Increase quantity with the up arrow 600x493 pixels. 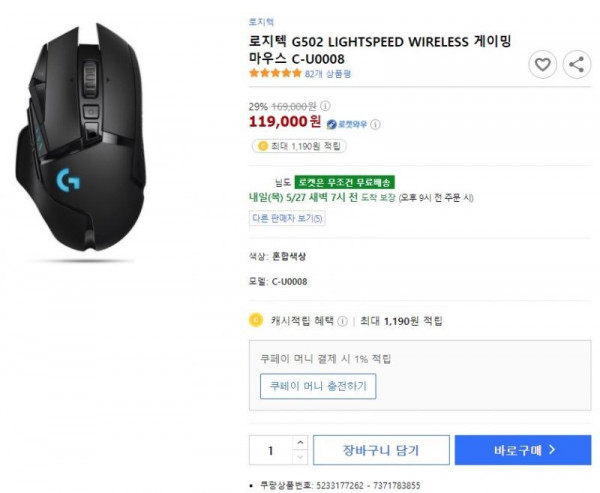coord(300,443)
